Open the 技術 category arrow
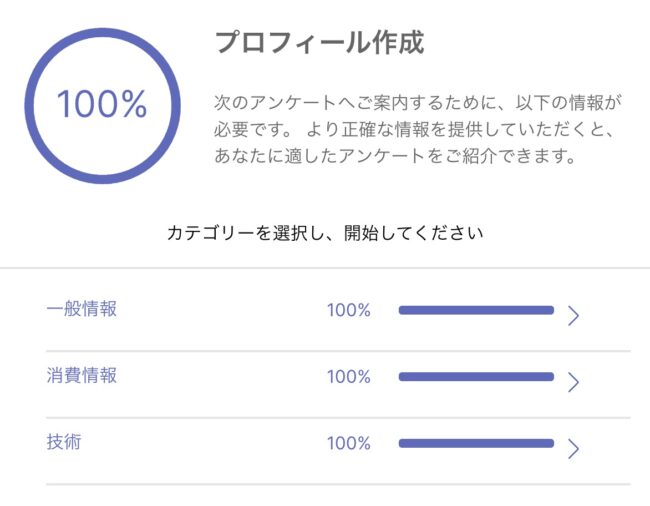The width and height of the screenshot is (650, 506). tap(573, 448)
